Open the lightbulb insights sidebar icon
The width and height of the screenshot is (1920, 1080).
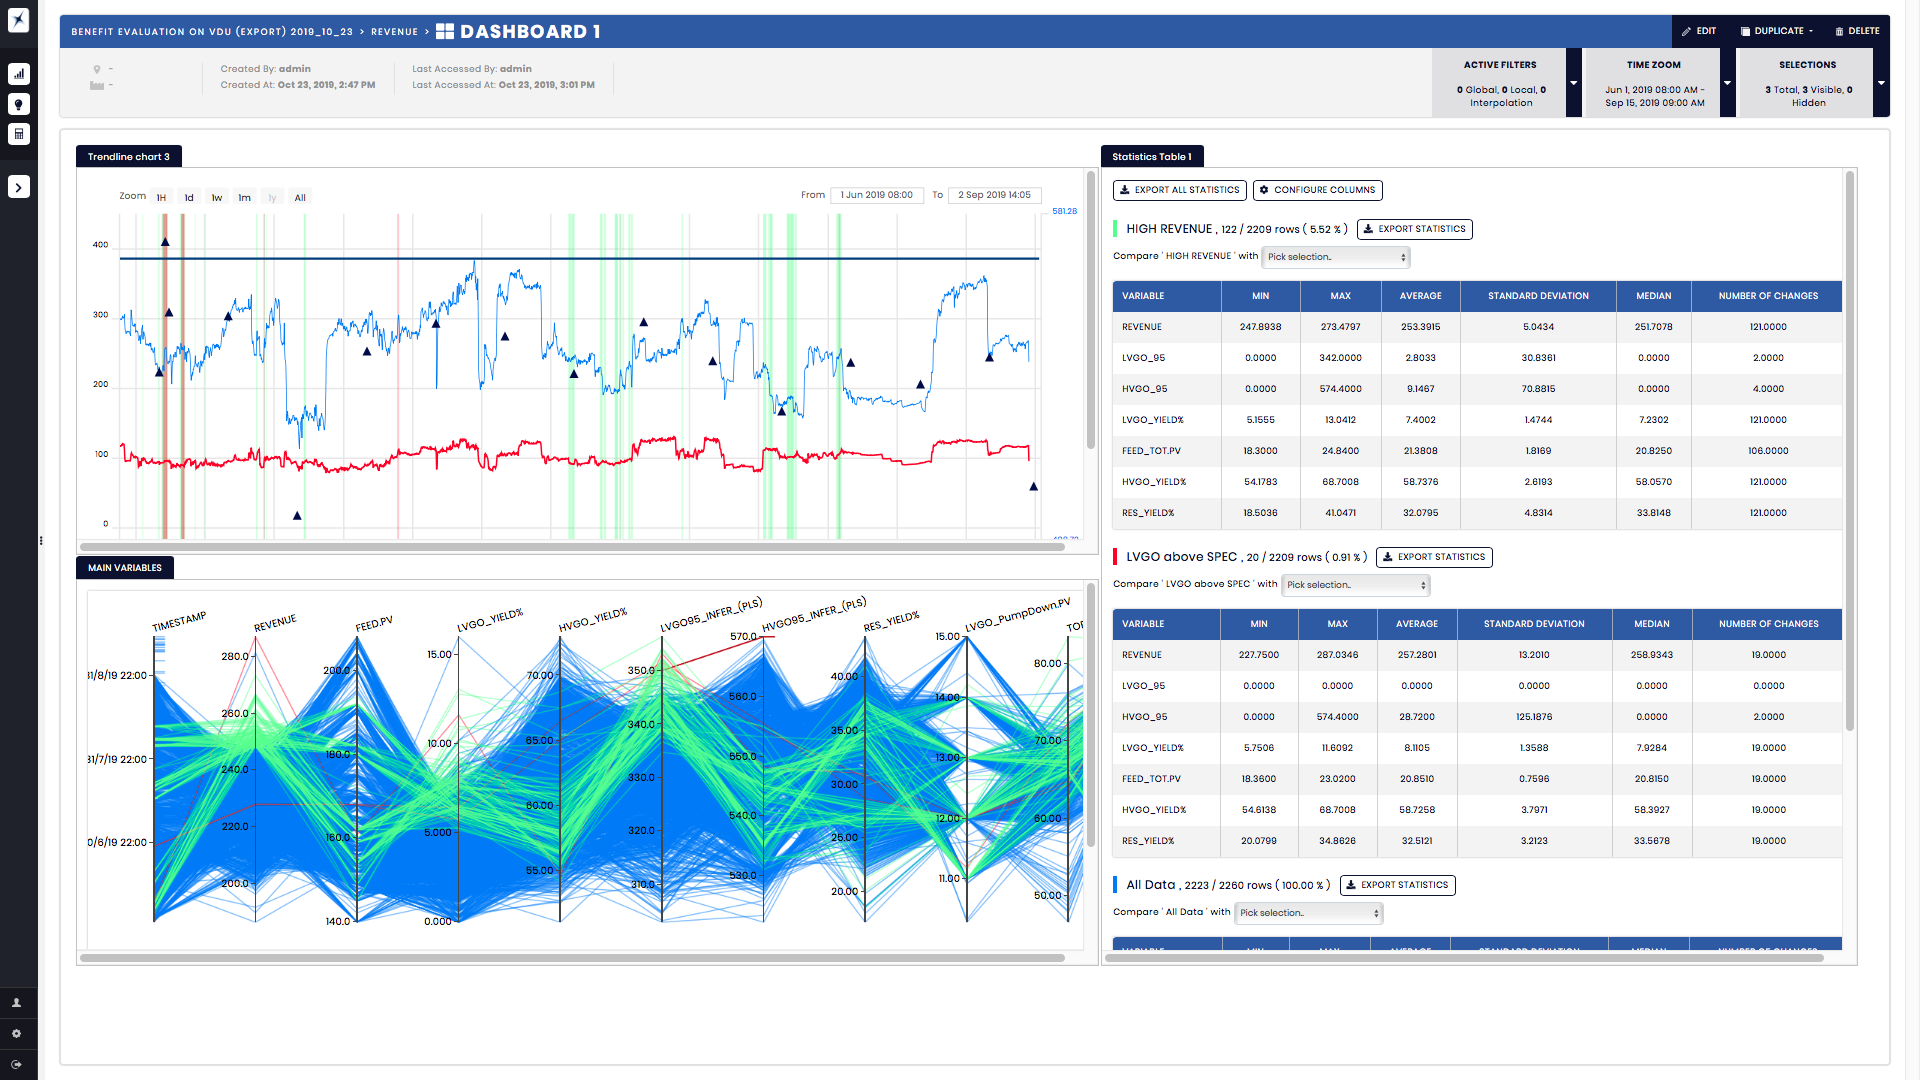point(19,104)
